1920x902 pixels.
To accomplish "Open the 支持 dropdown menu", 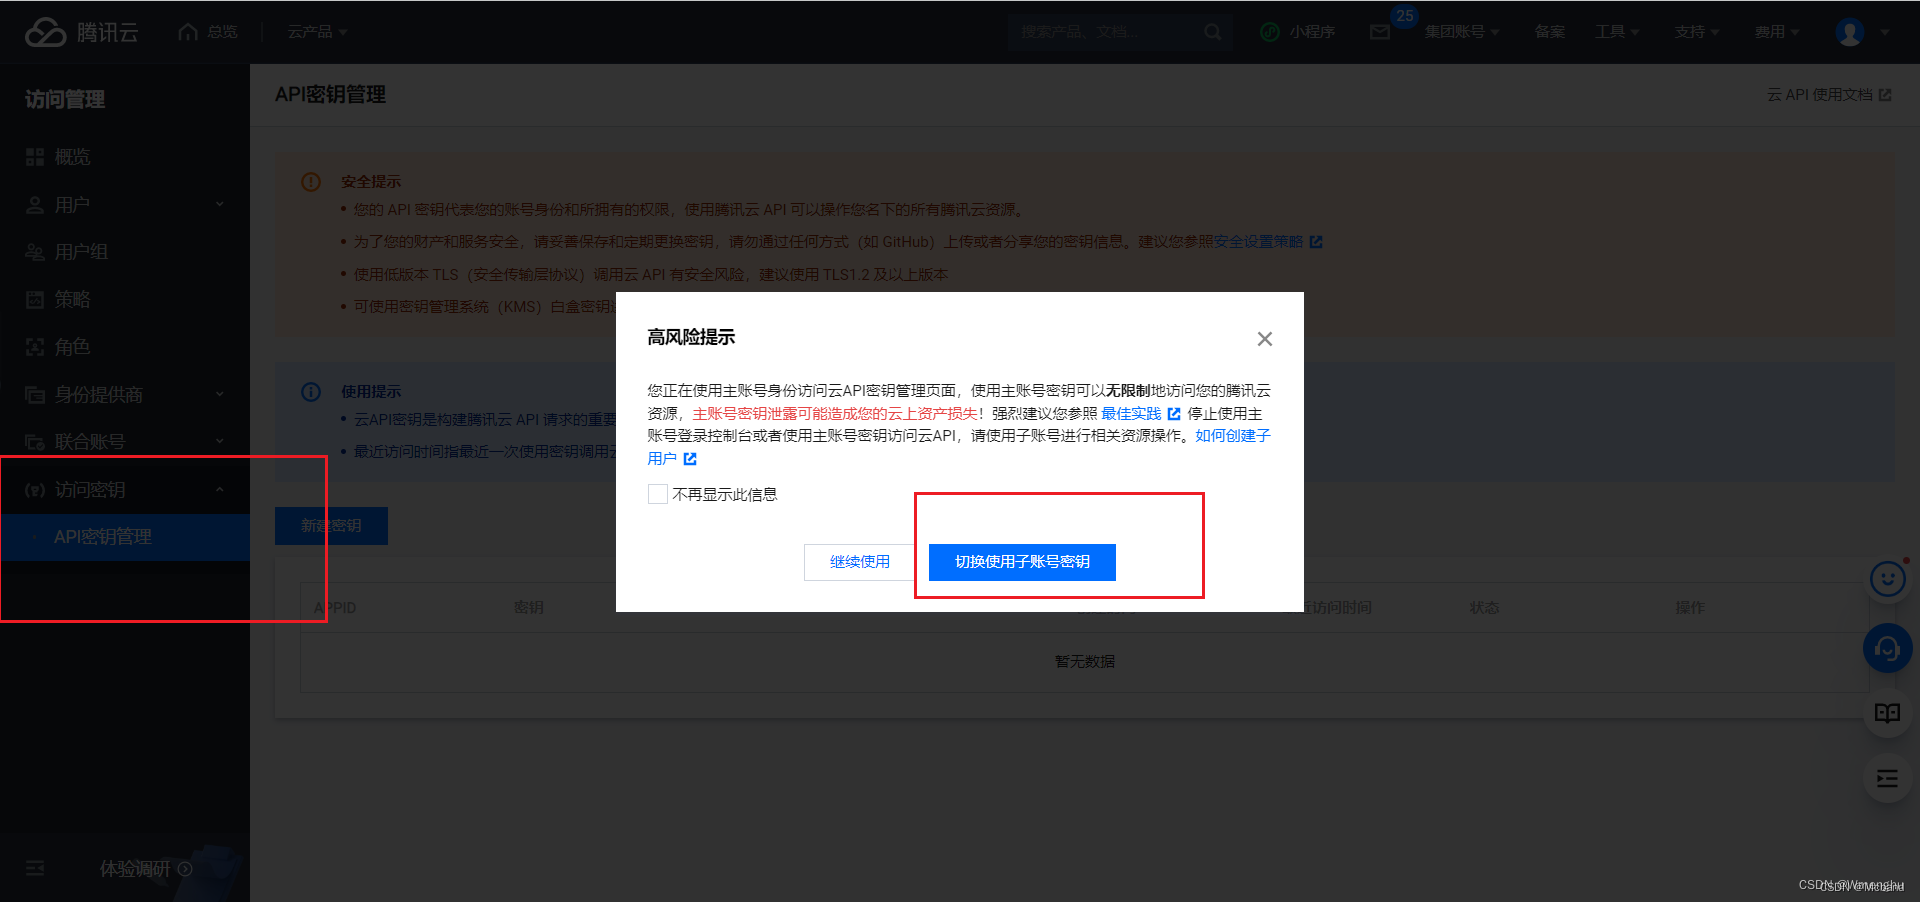I will pyautogui.click(x=1697, y=32).
